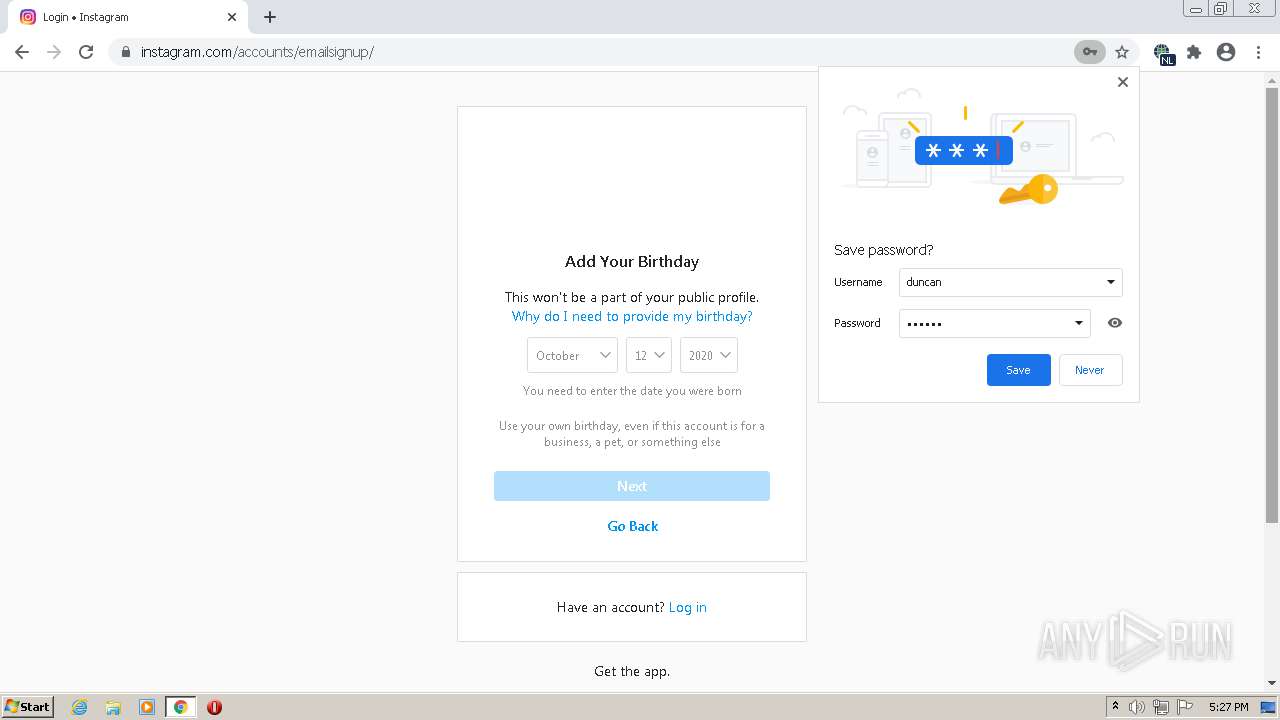Launch Internet Explorer from the taskbar

79,707
